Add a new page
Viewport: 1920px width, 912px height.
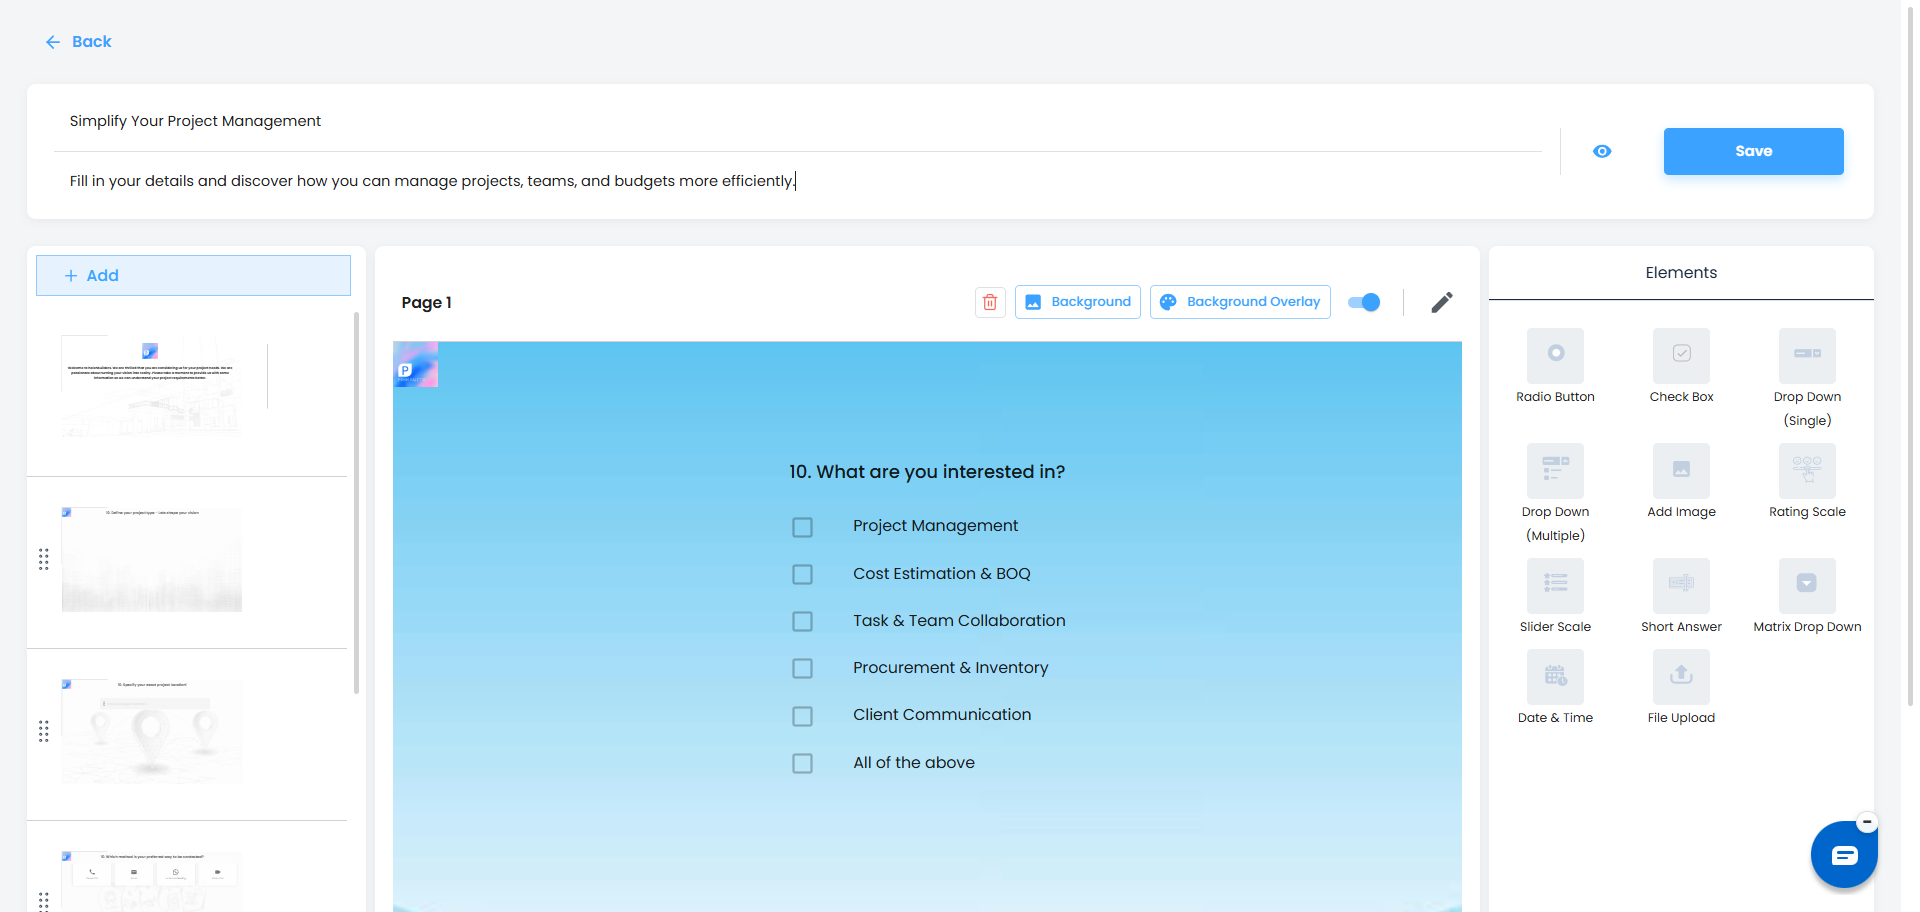coord(193,275)
